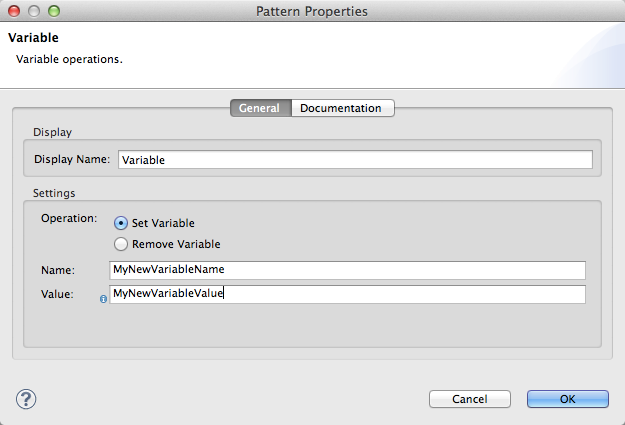Click the bold Variable heading

[x=33, y=38]
